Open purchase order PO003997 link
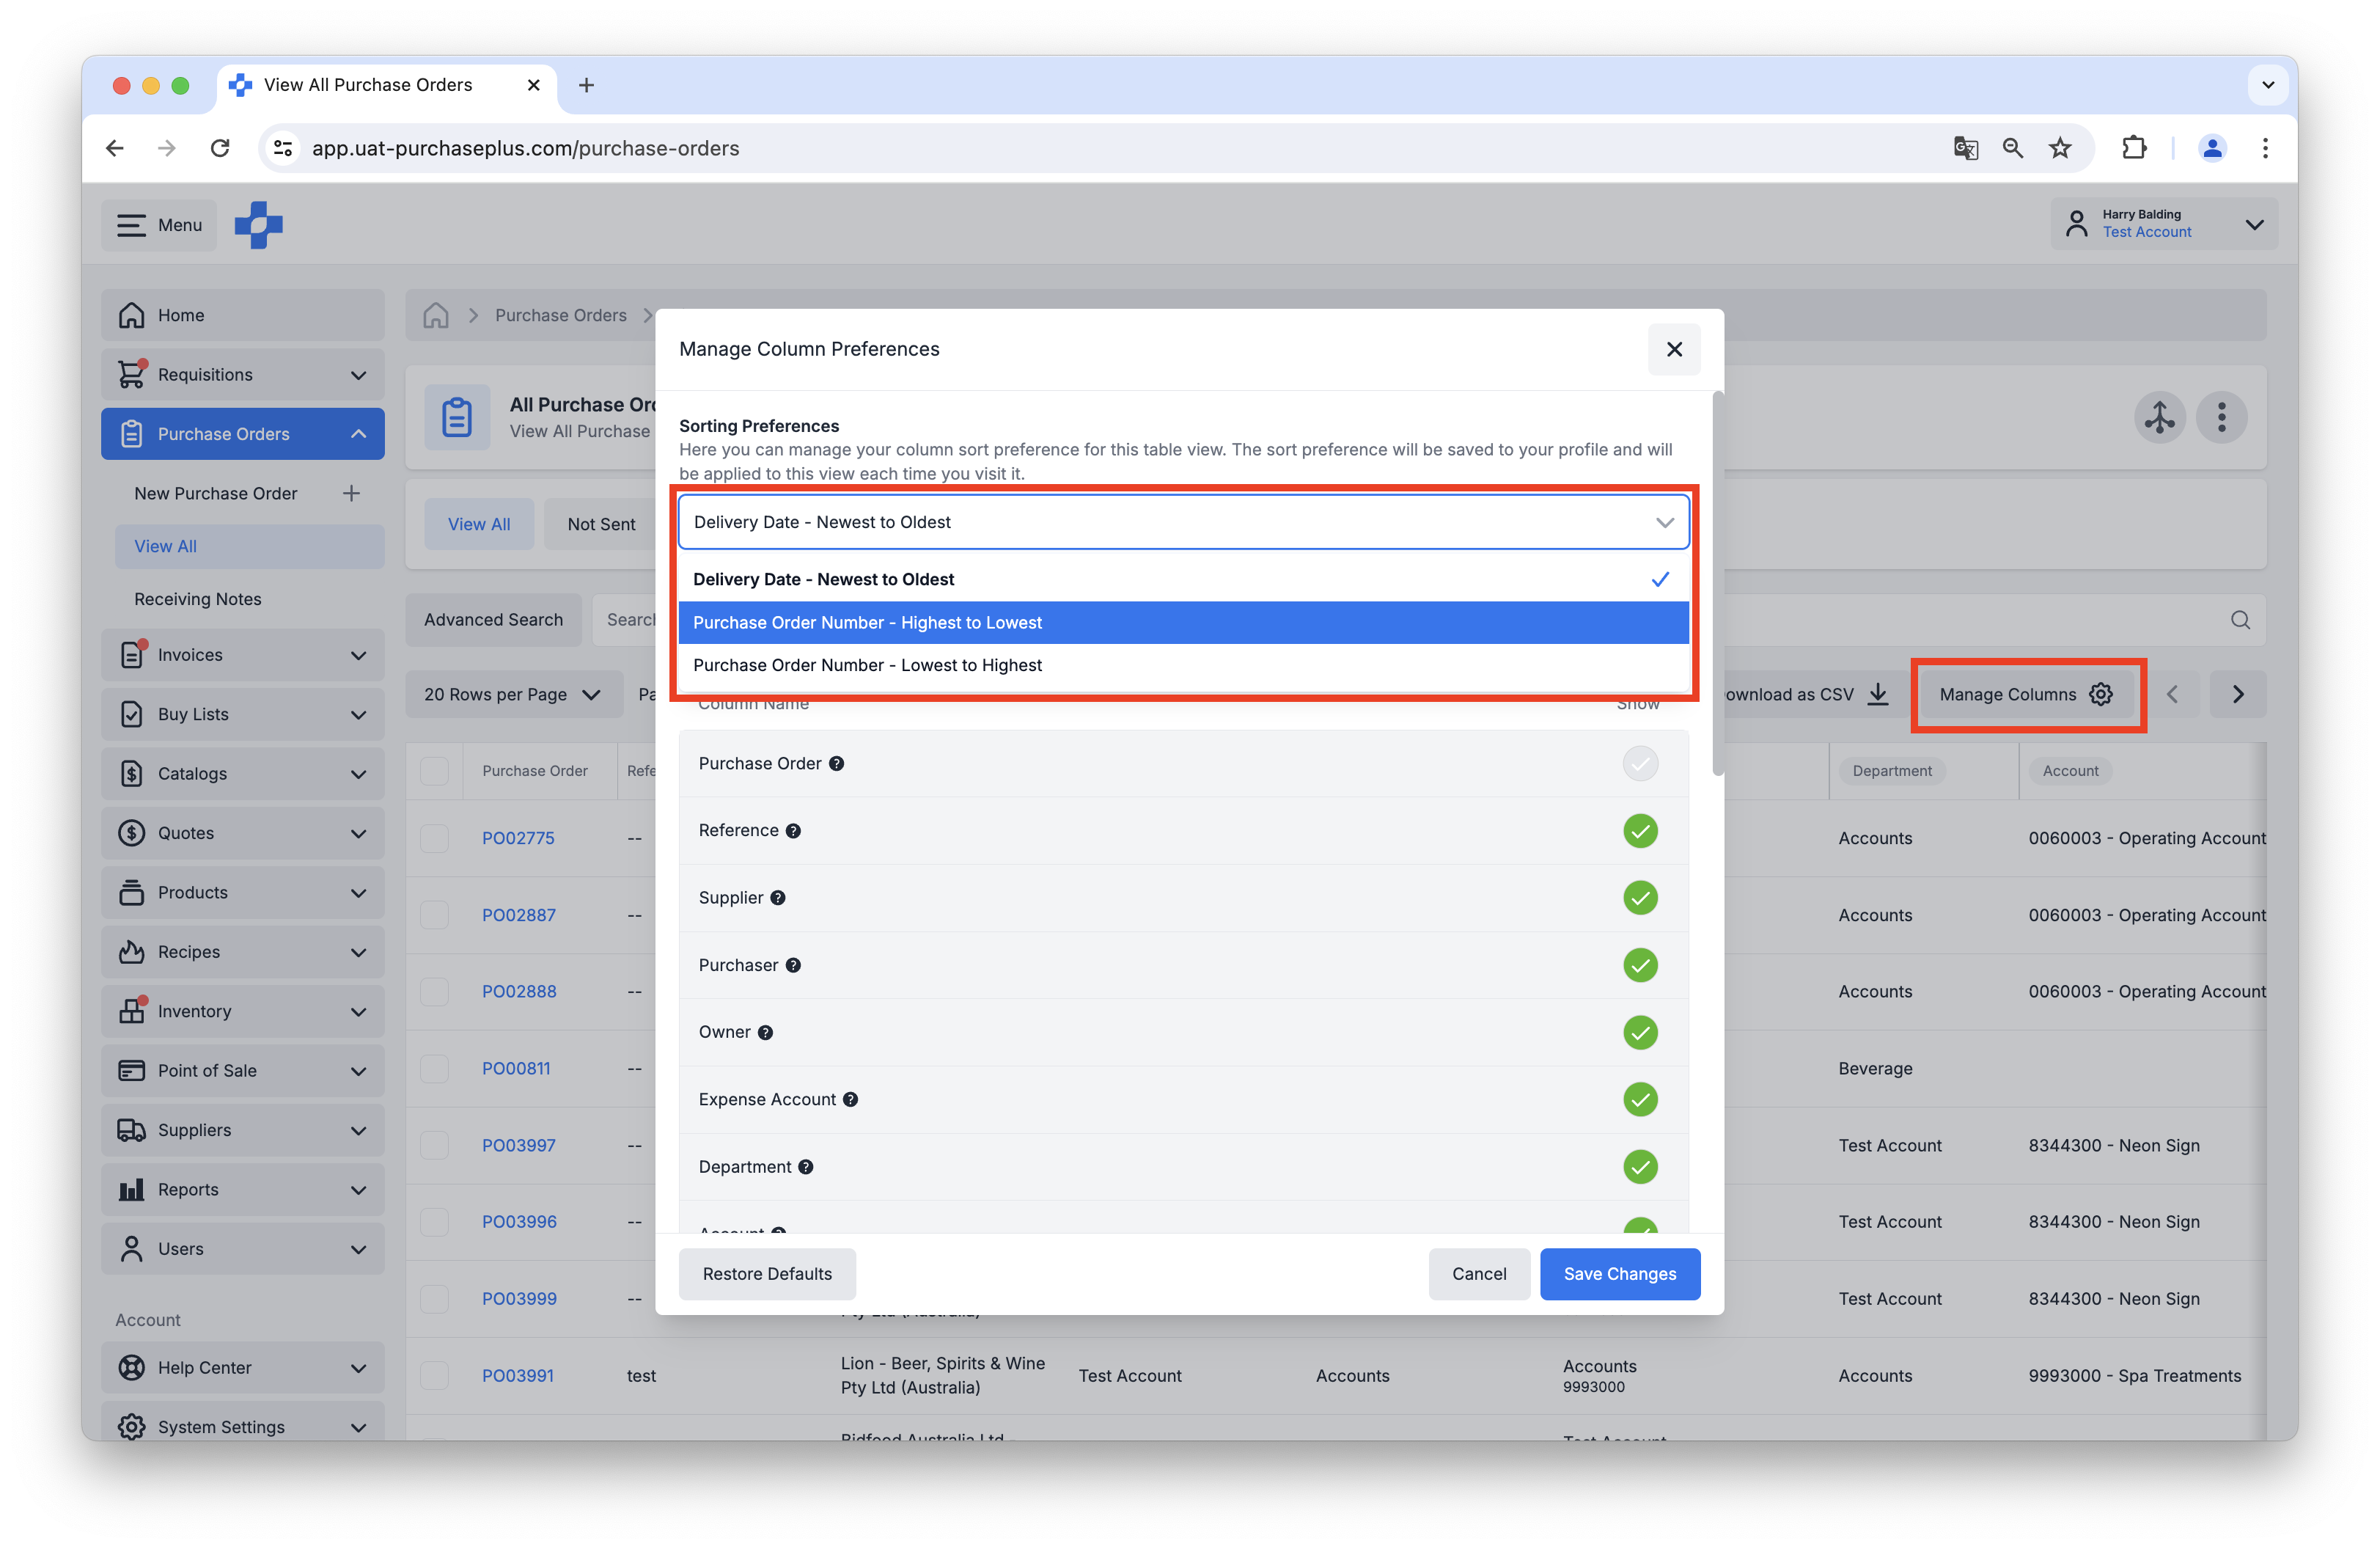2380x1549 pixels. pyautogui.click(x=518, y=1145)
